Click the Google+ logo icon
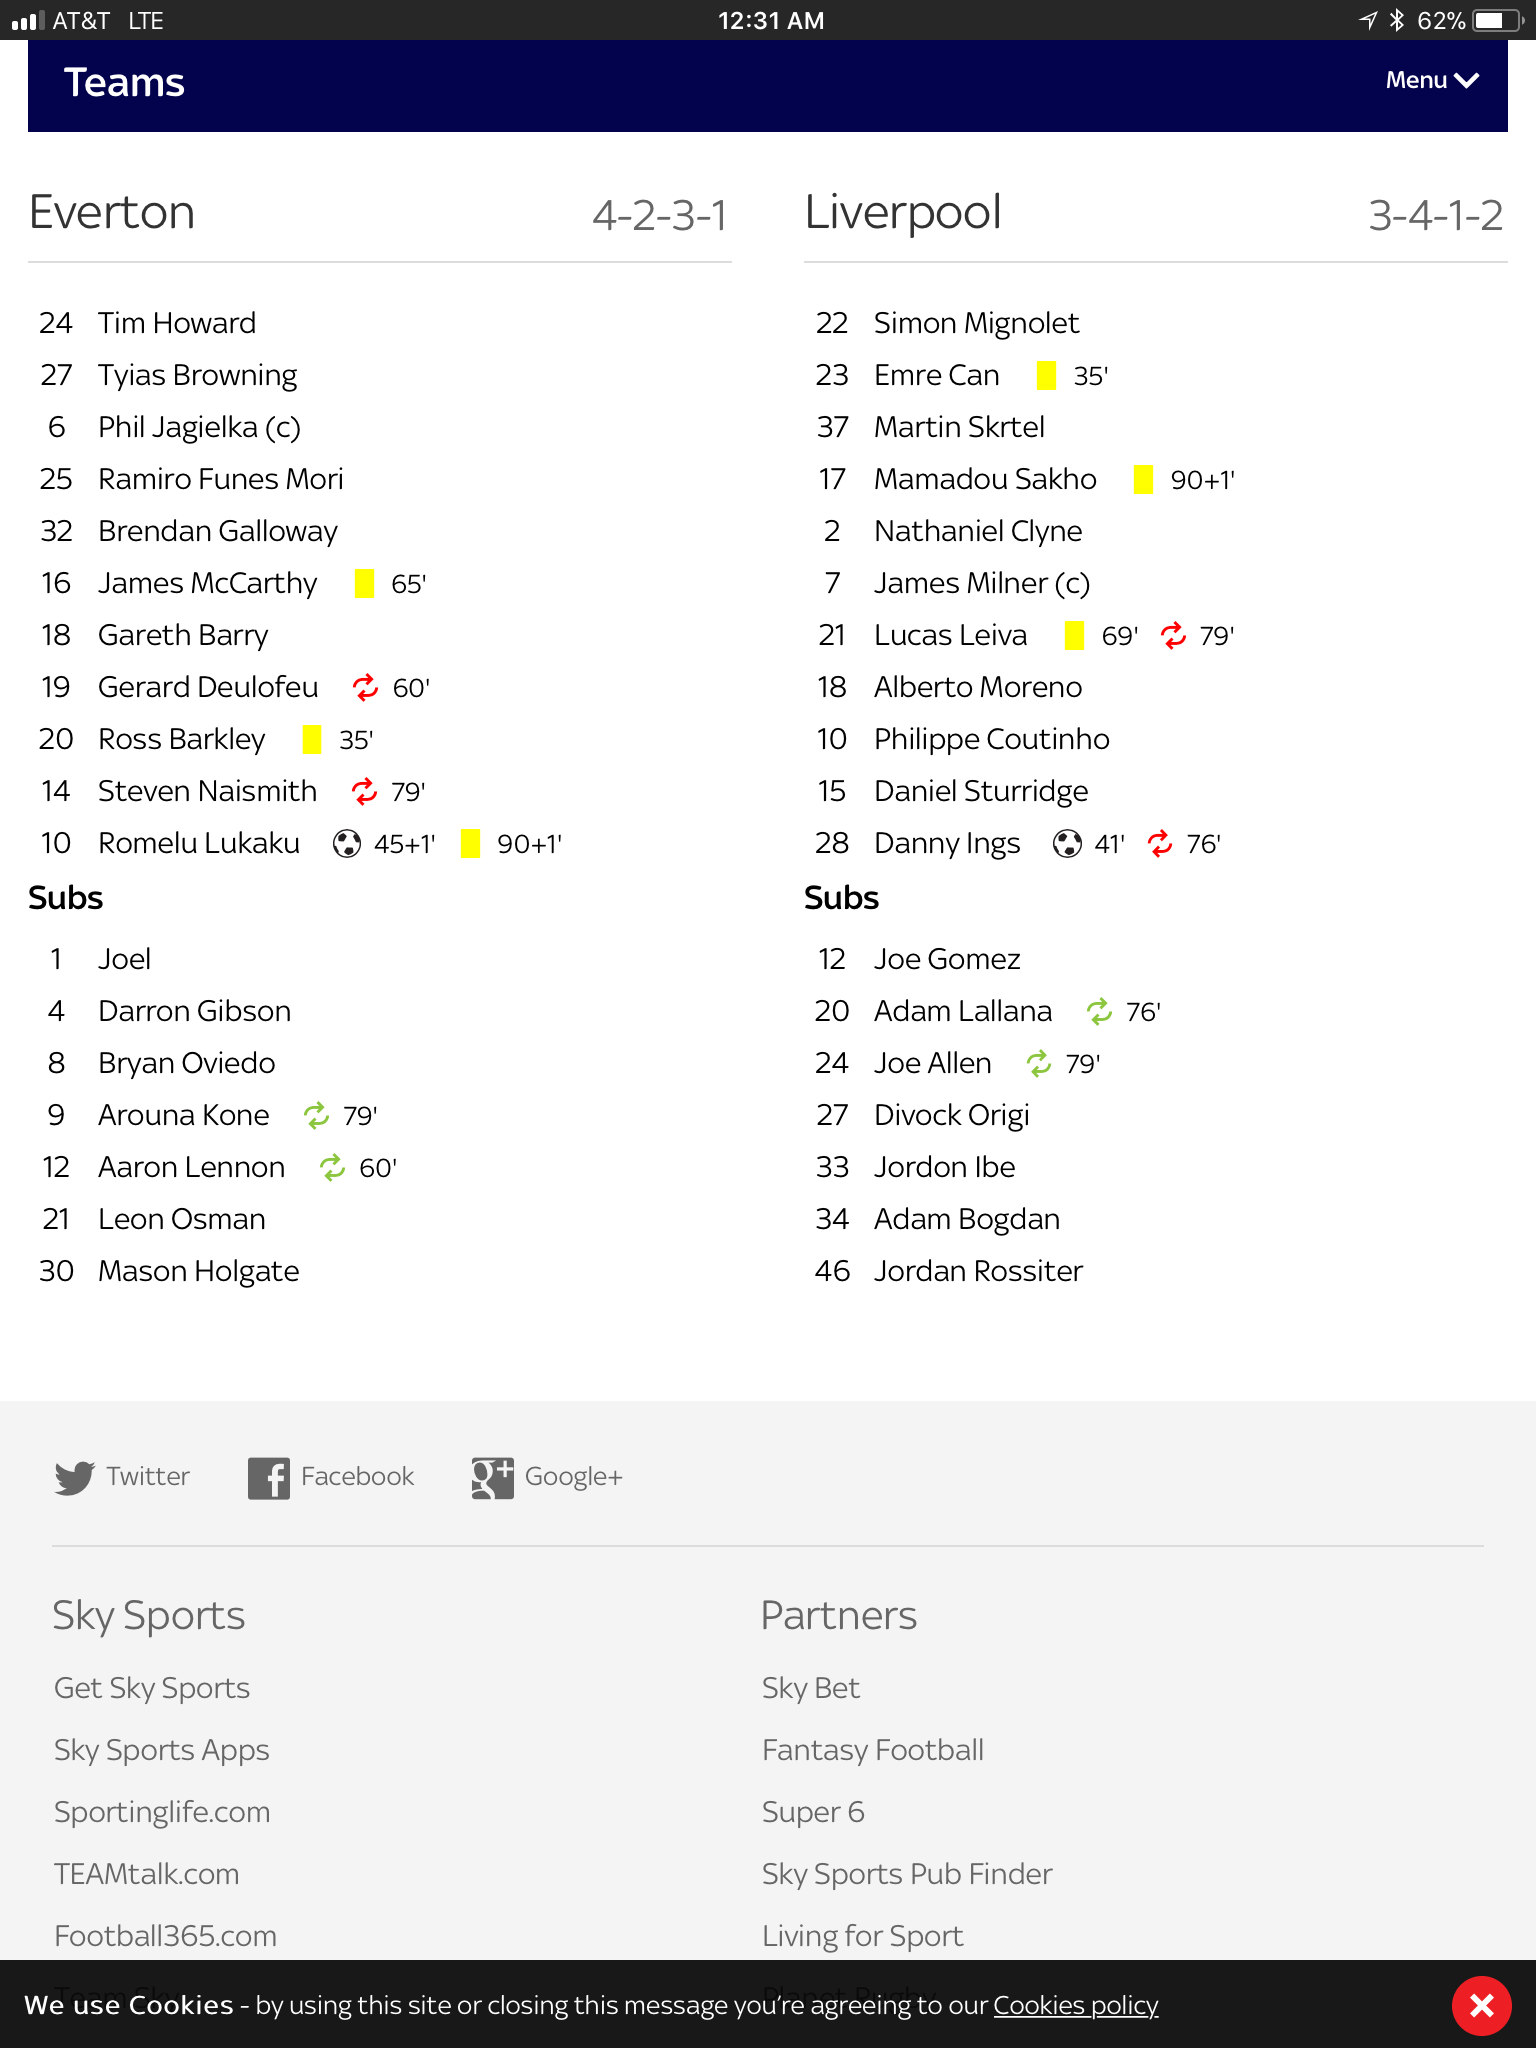 [x=492, y=1478]
